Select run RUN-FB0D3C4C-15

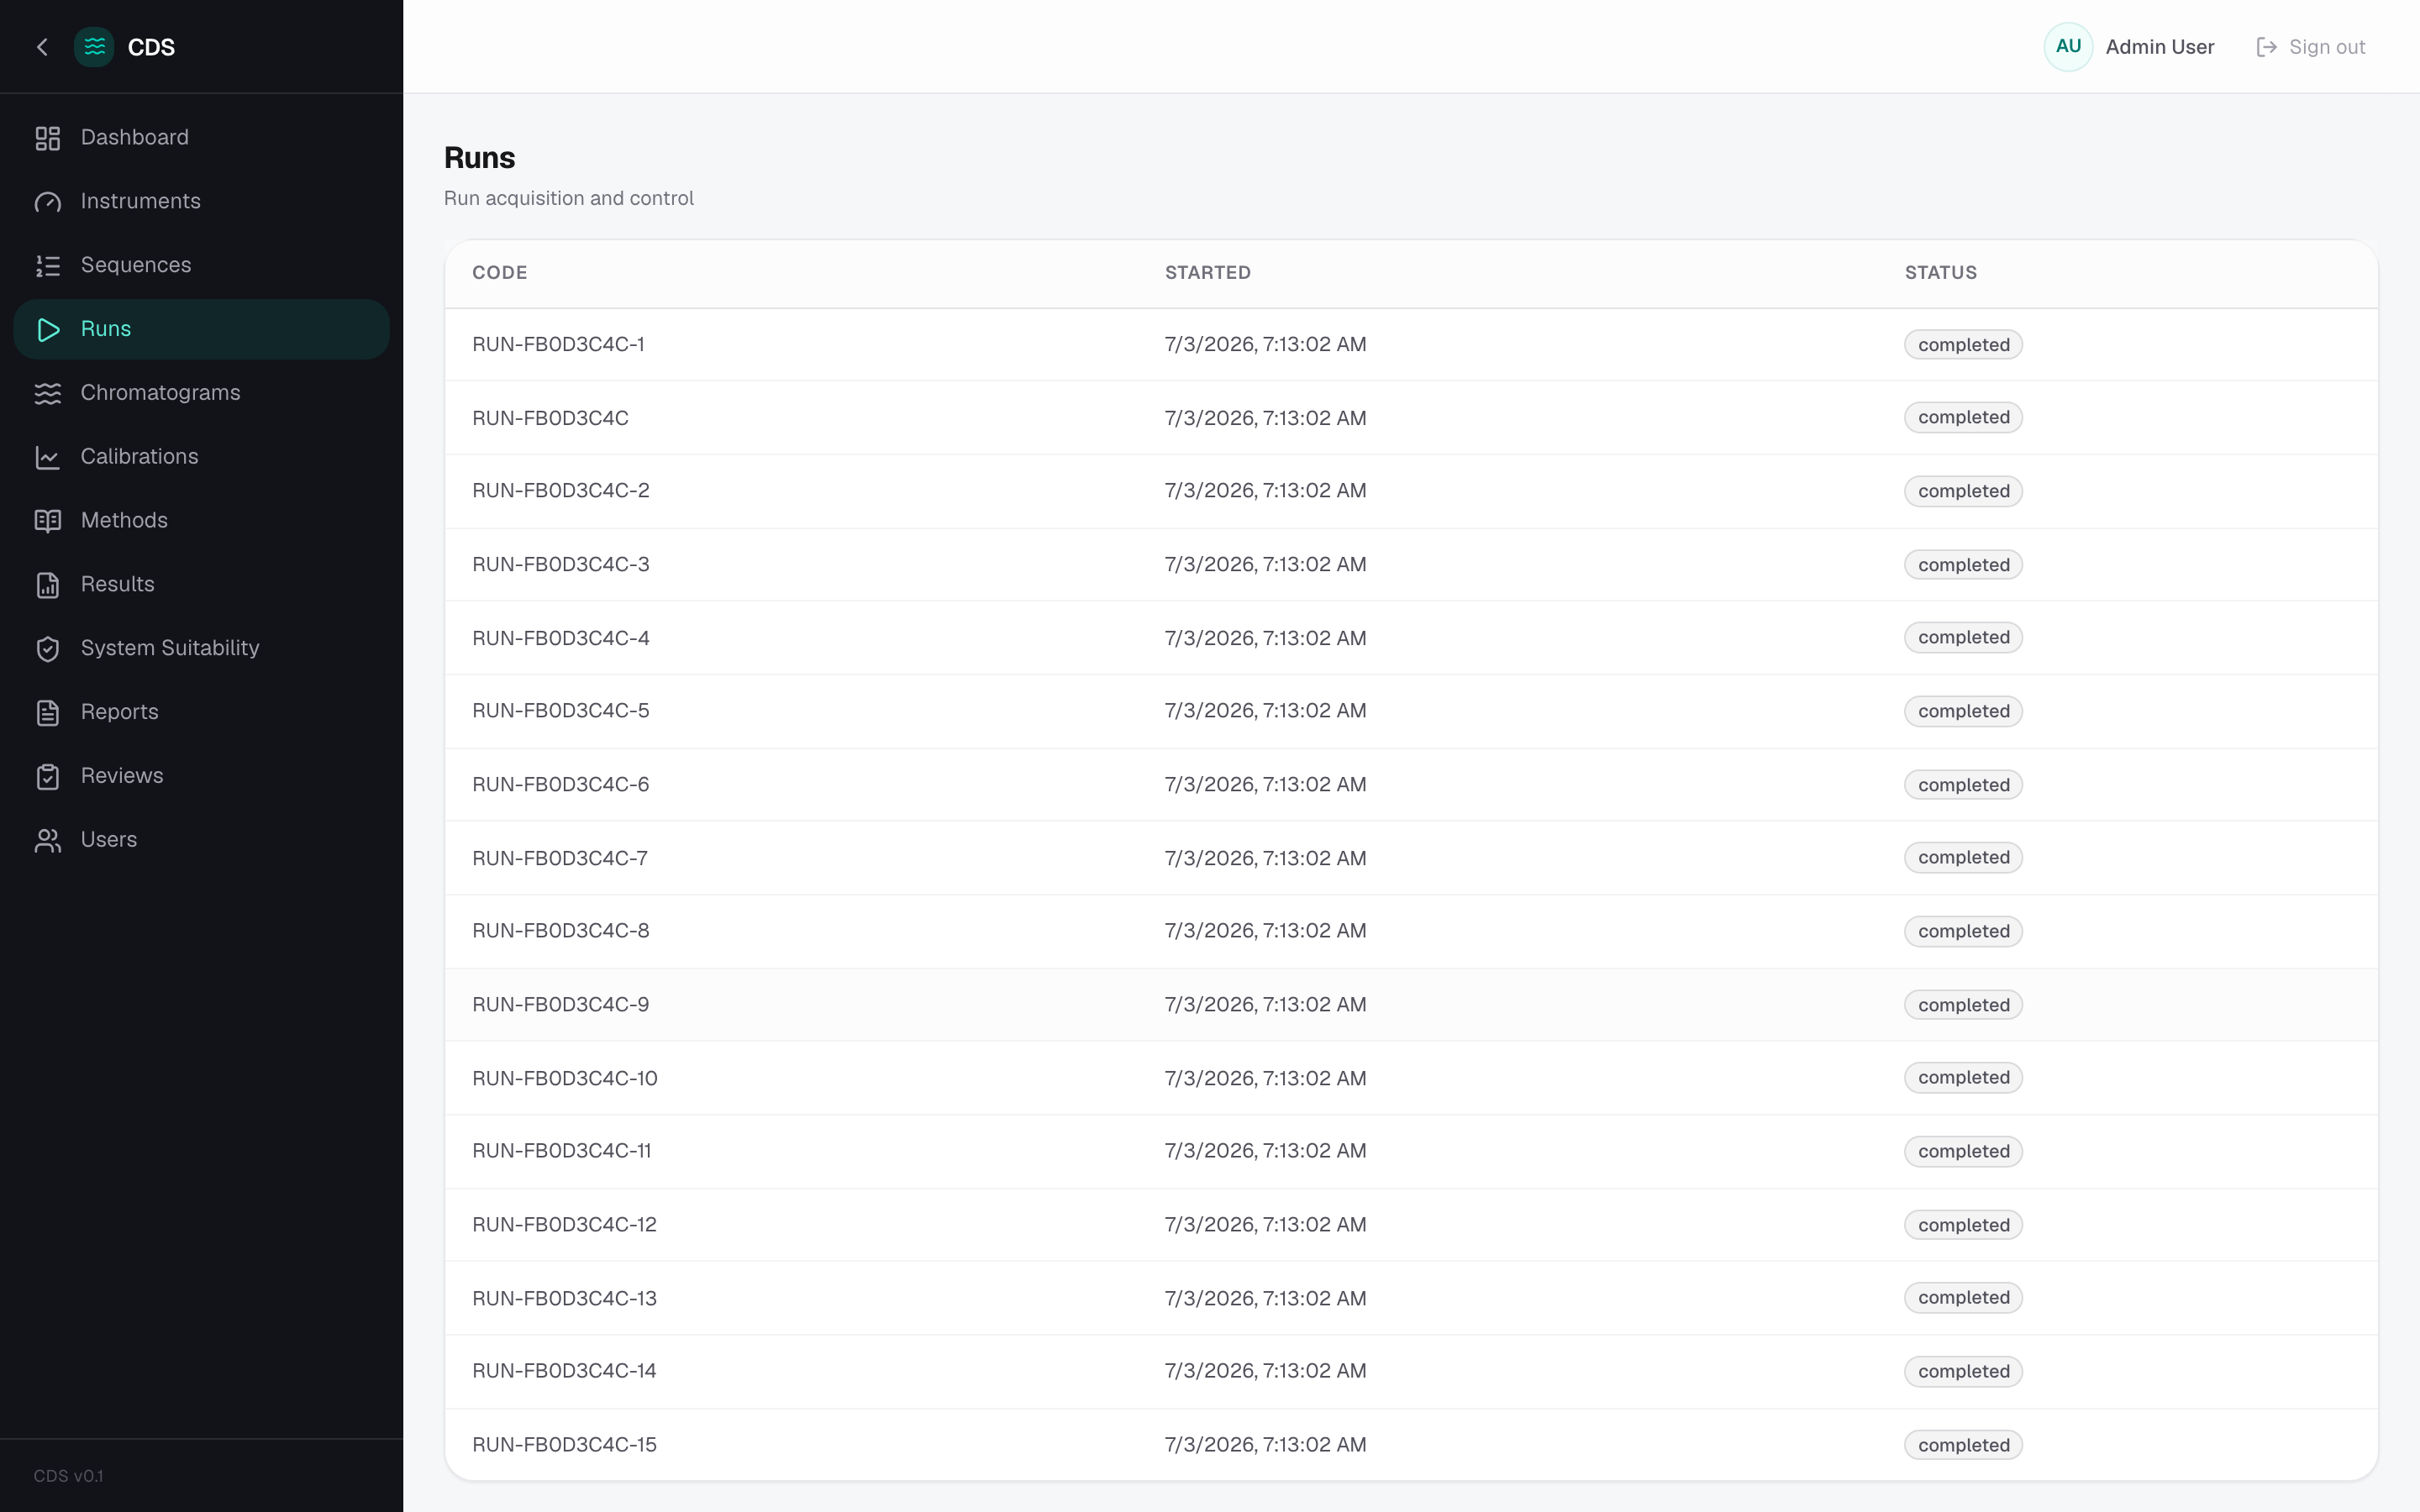(x=564, y=1445)
